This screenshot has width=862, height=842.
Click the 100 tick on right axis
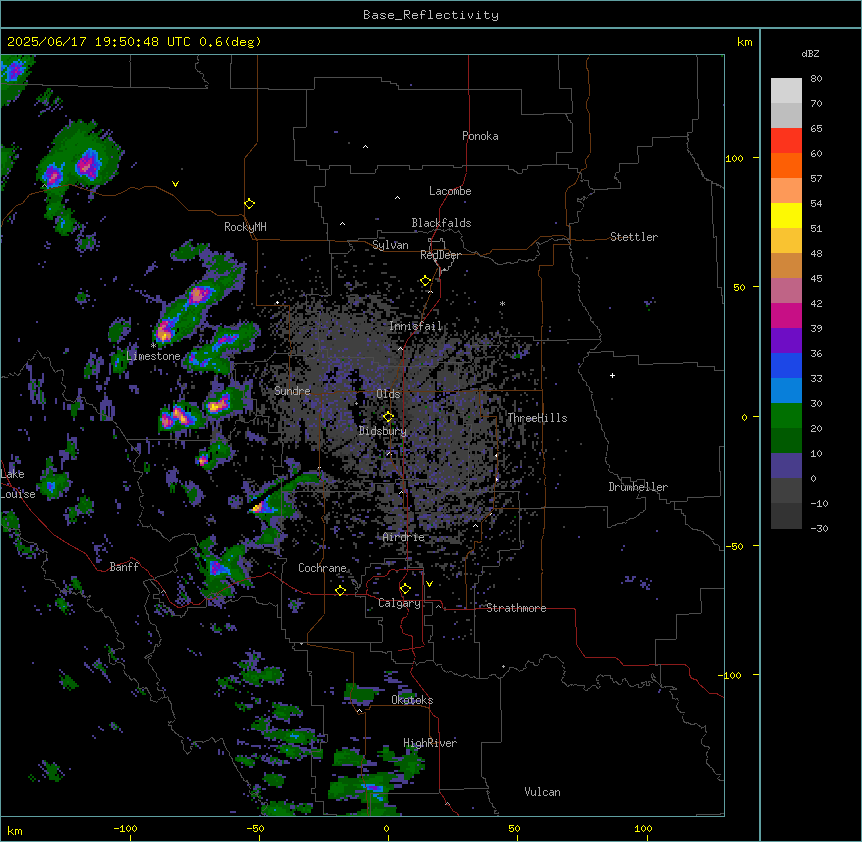click(x=734, y=158)
